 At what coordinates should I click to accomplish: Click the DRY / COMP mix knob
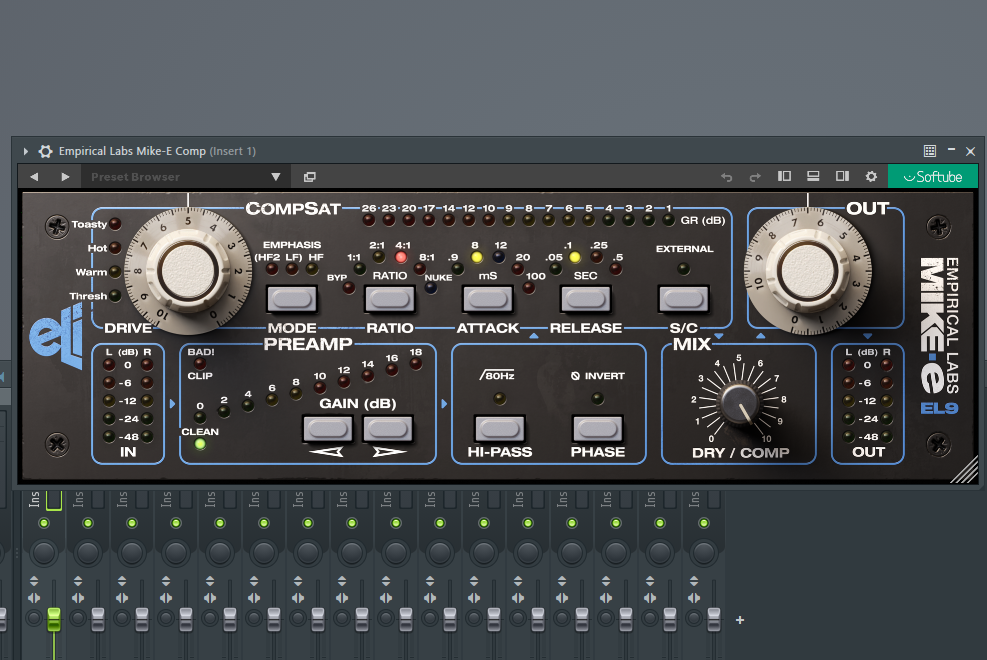click(x=738, y=408)
